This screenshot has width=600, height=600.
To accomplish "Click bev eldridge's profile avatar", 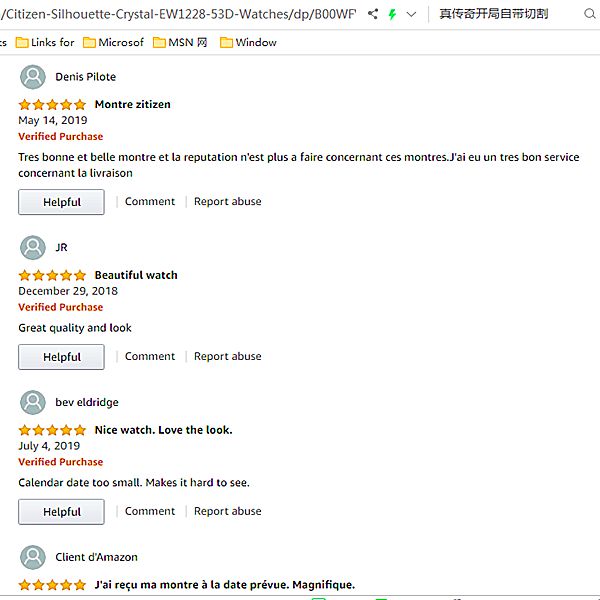I will point(33,402).
